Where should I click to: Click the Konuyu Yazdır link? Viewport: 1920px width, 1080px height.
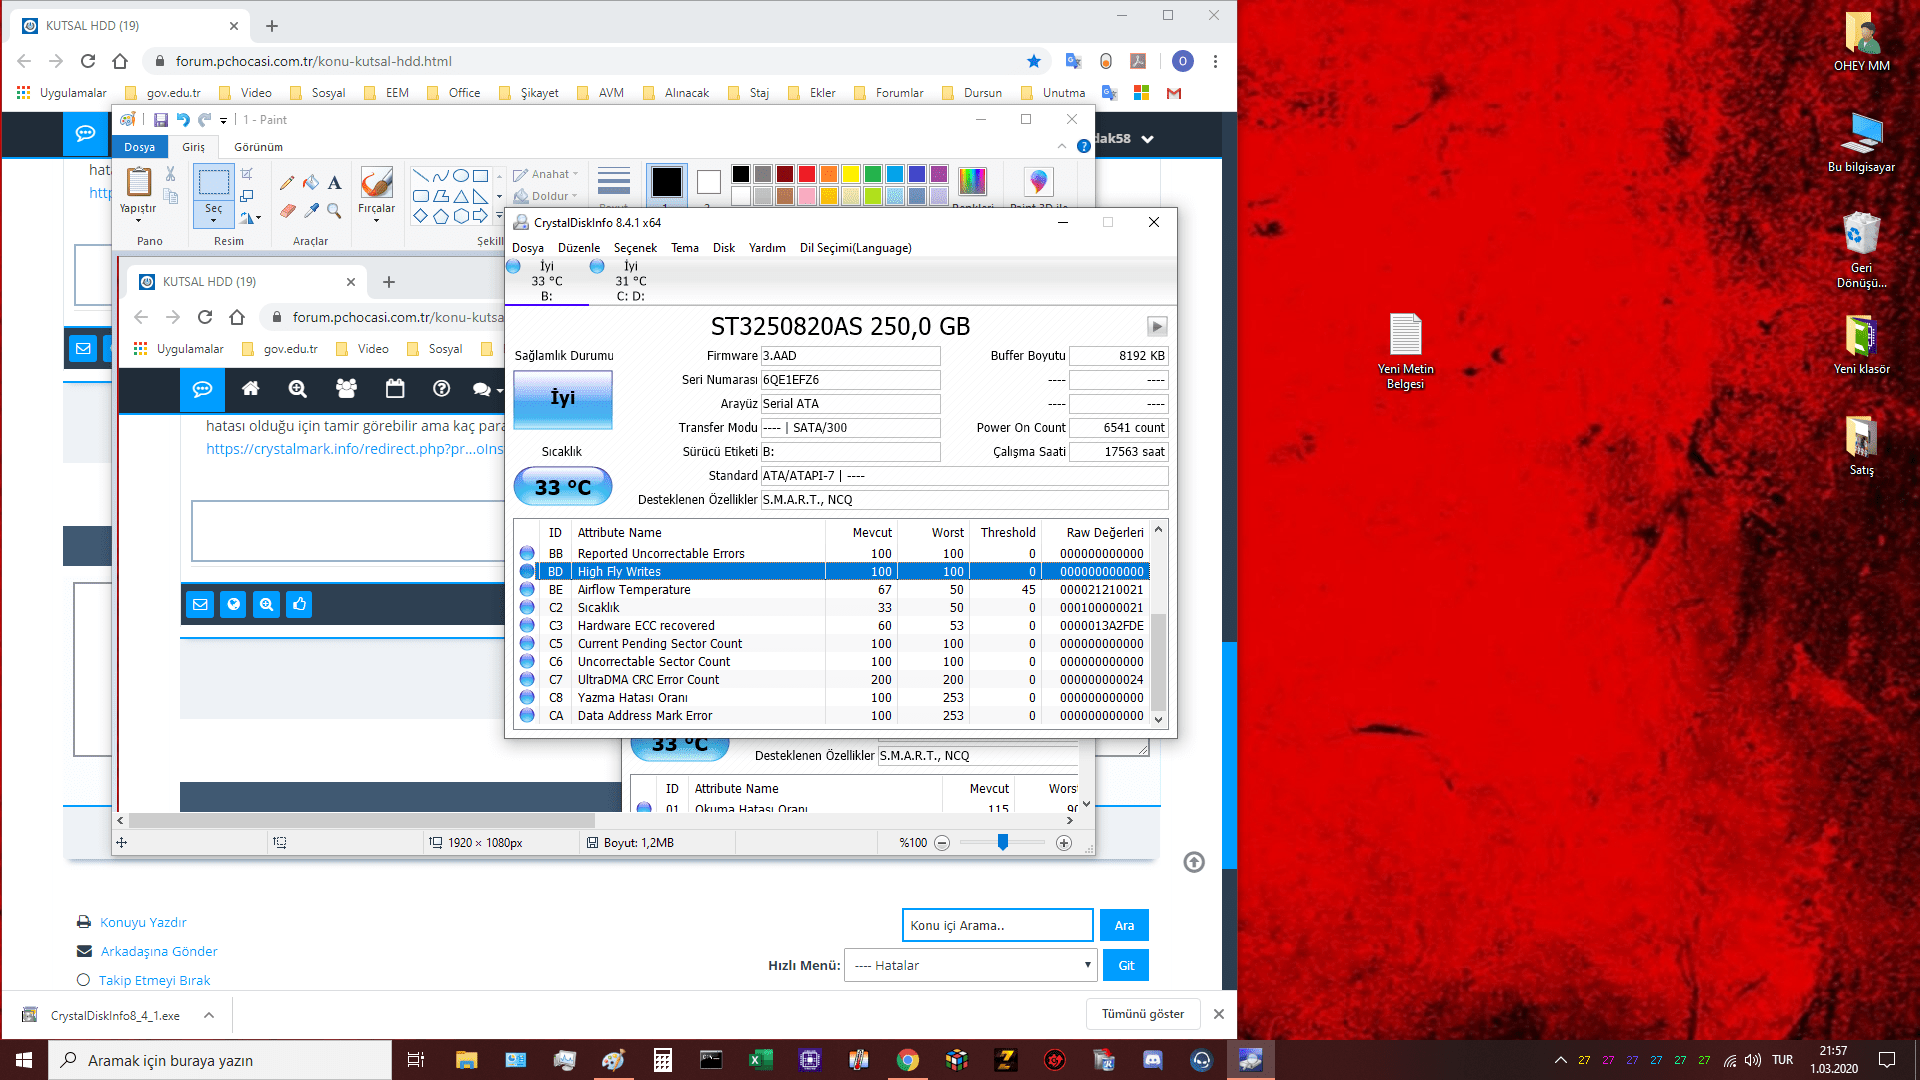[x=143, y=922]
